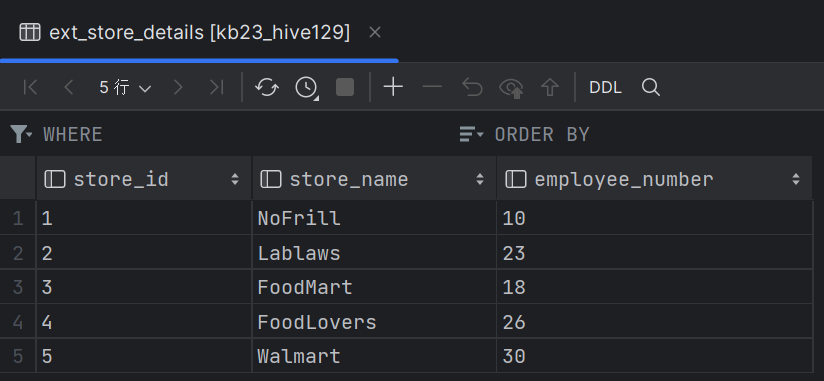Open search with magnifier icon

(651, 87)
